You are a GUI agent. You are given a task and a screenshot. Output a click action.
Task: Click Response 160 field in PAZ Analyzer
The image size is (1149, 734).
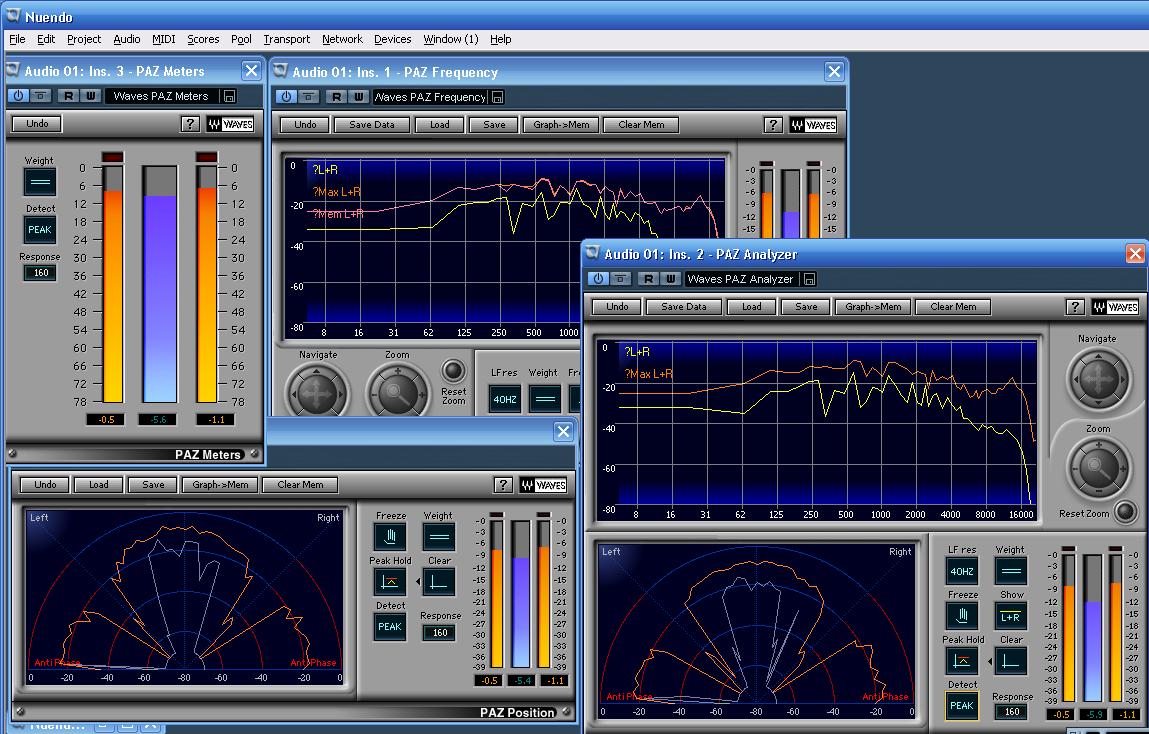point(1012,711)
